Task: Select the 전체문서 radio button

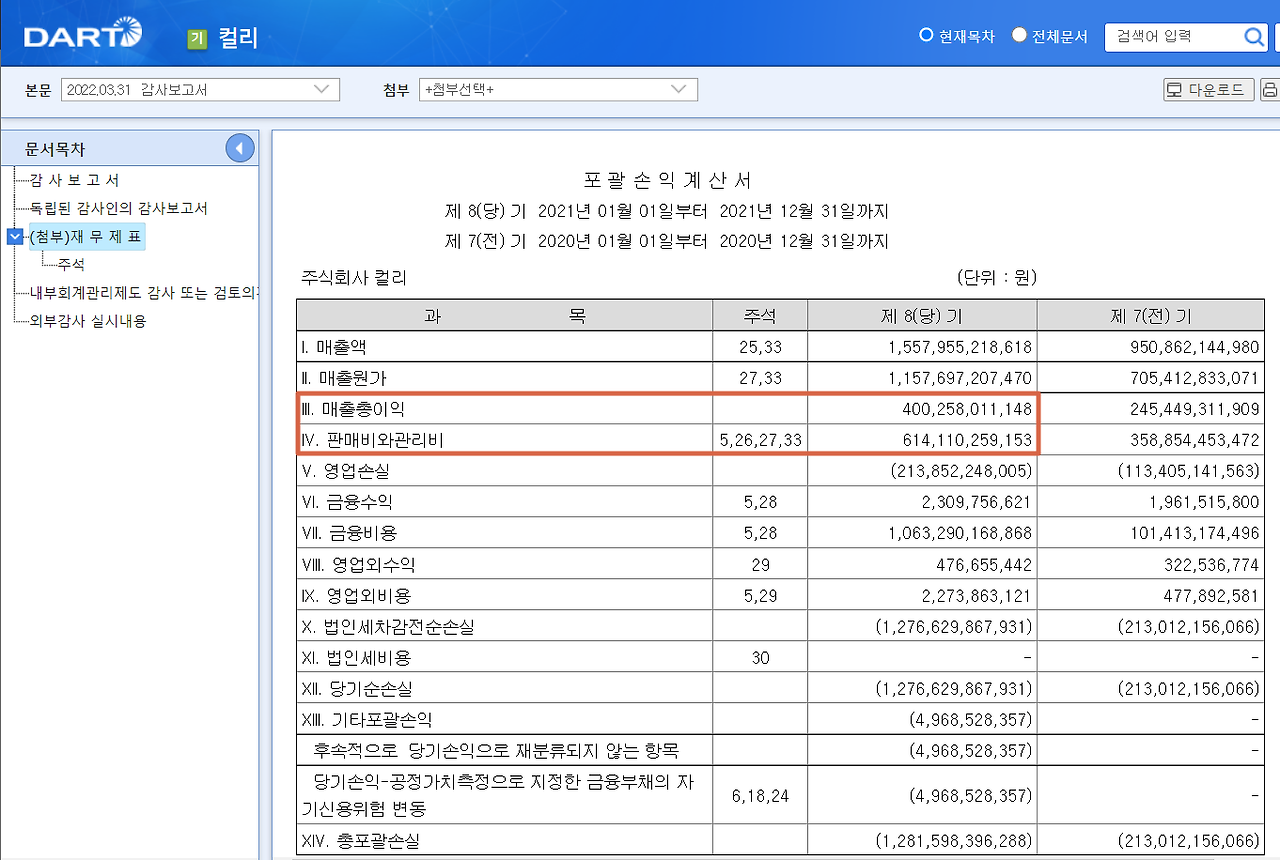Action: pyautogui.click(x=1018, y=34)
